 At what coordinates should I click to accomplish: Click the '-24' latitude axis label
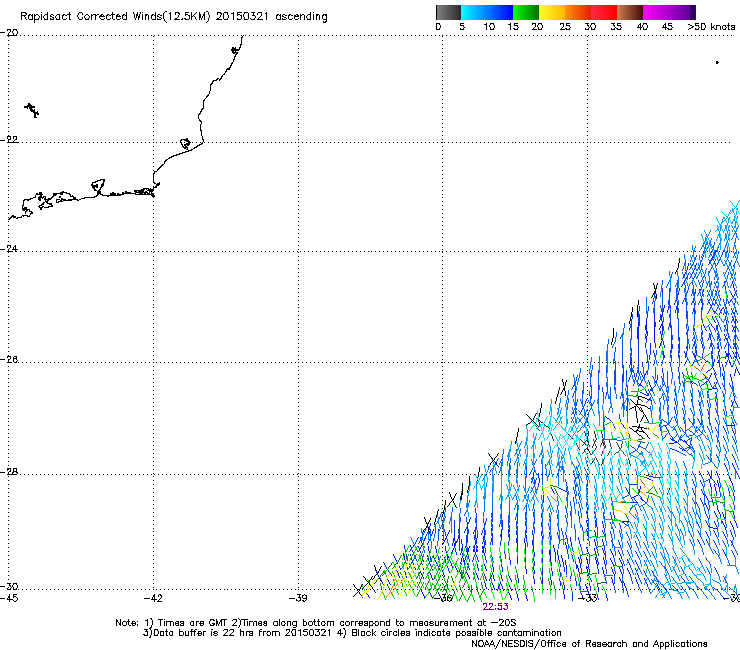9,248
